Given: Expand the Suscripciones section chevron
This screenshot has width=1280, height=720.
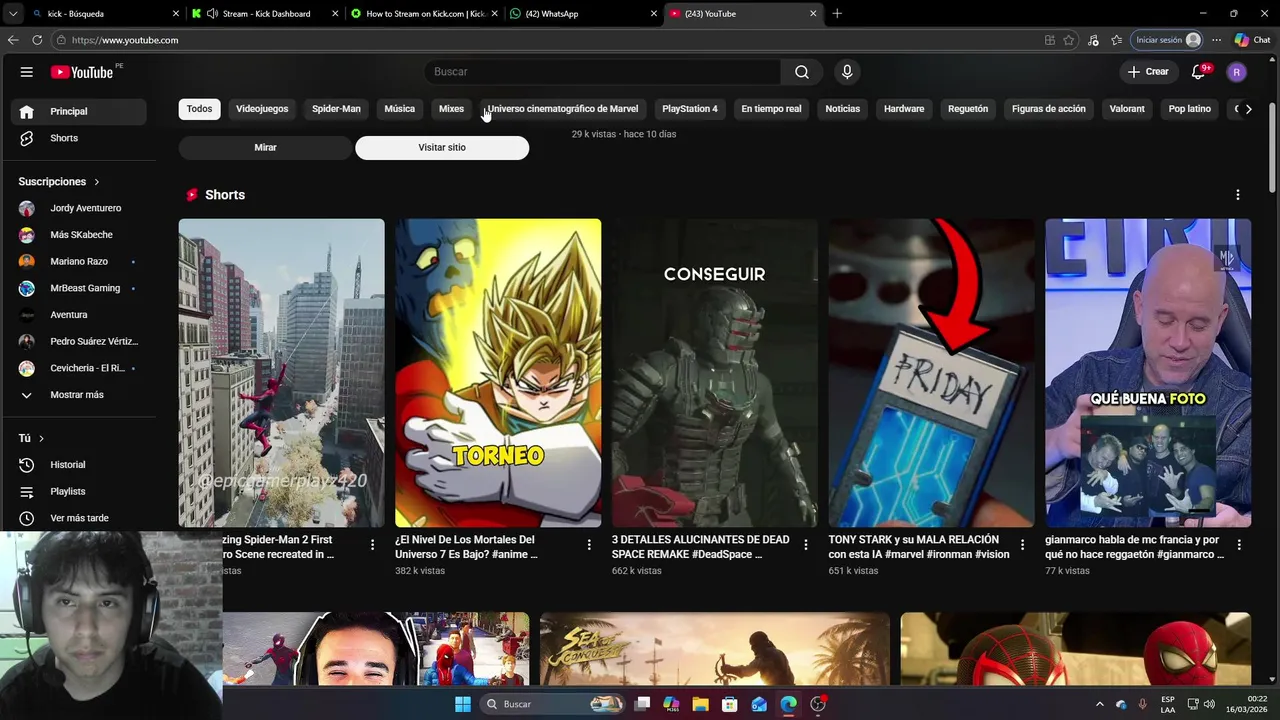Looking at the screenshot, I should pos(97,182).
